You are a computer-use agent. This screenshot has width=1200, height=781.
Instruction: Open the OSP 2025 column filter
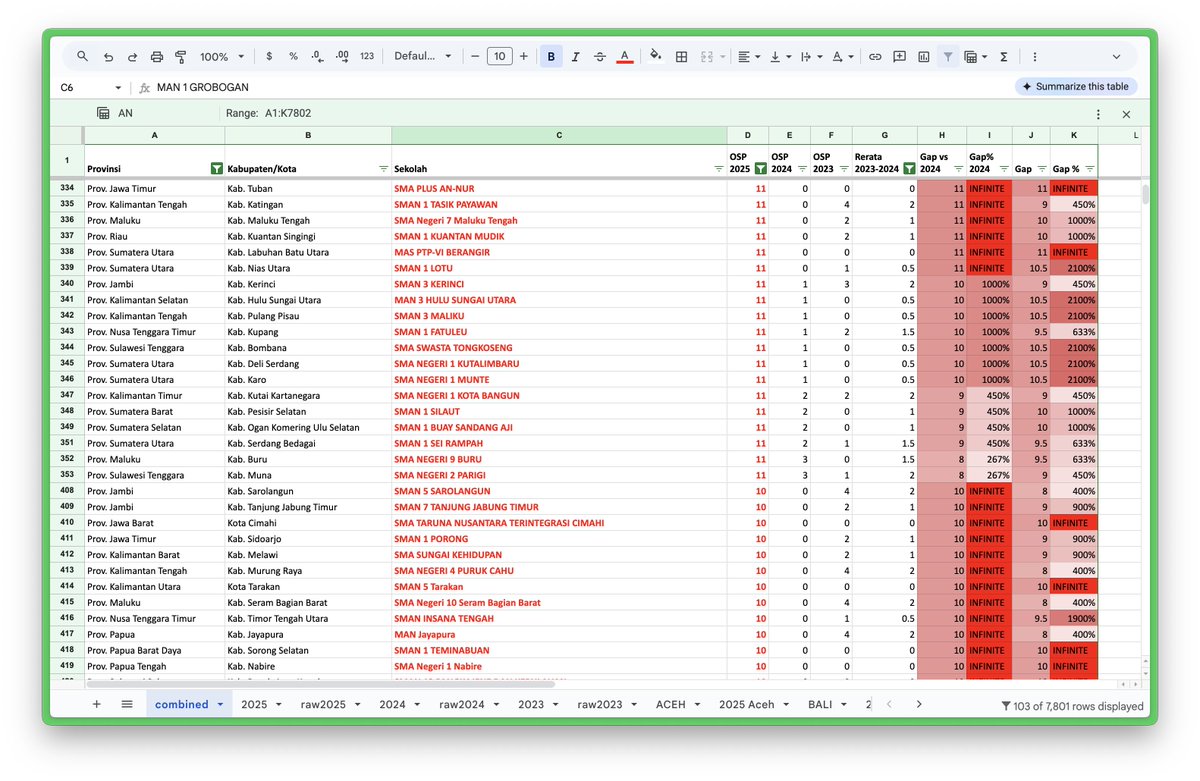coord(760,169)
